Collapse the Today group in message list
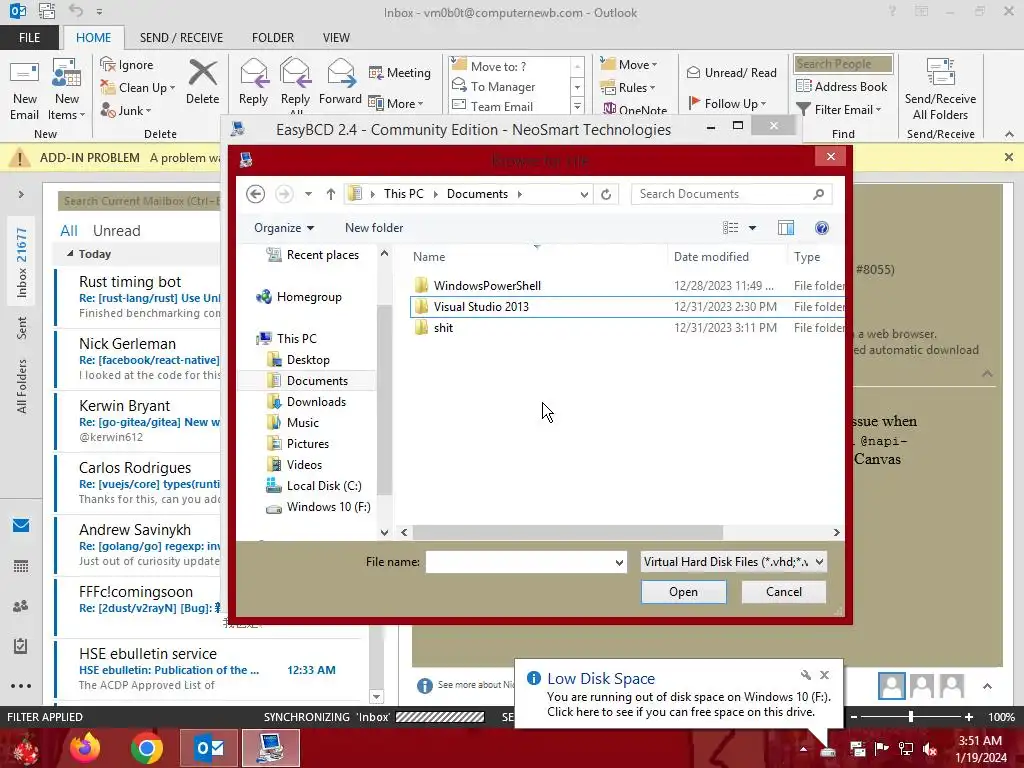The width and height of the screenshot is (1024, 768). 70,254
